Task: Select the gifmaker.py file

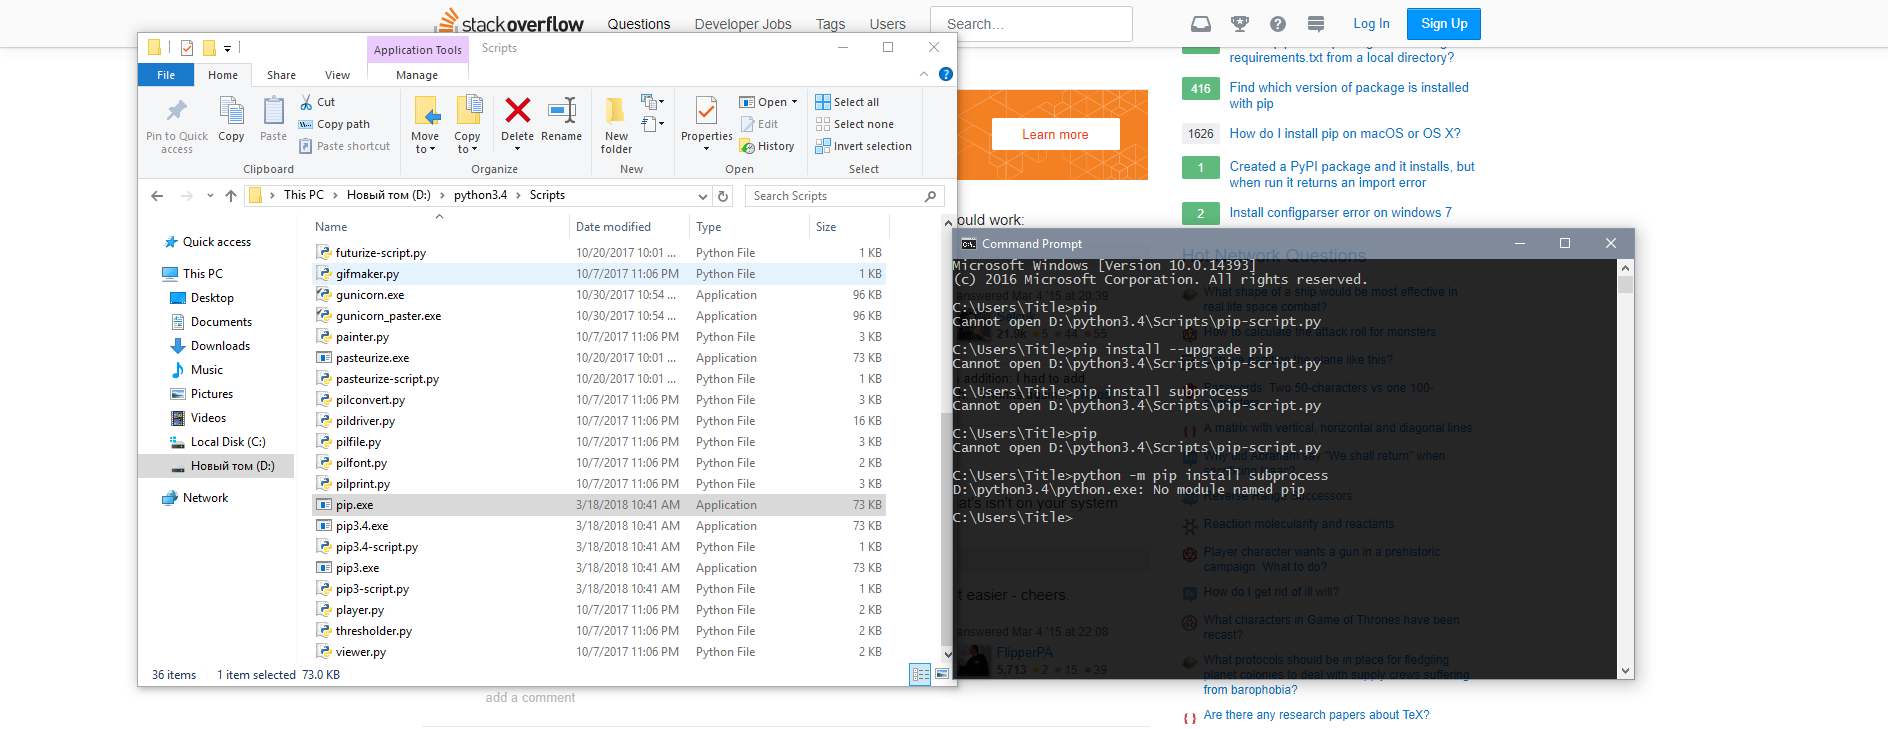Action: point(599,274)
